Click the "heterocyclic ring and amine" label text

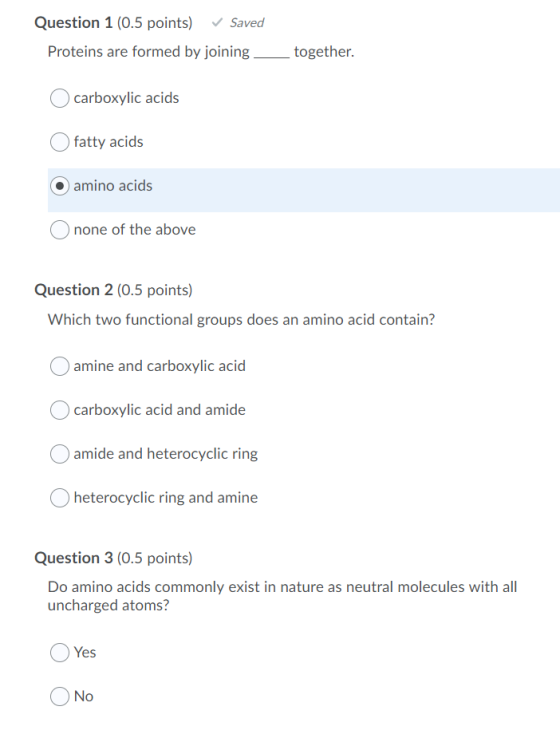(x=165, y=498)
